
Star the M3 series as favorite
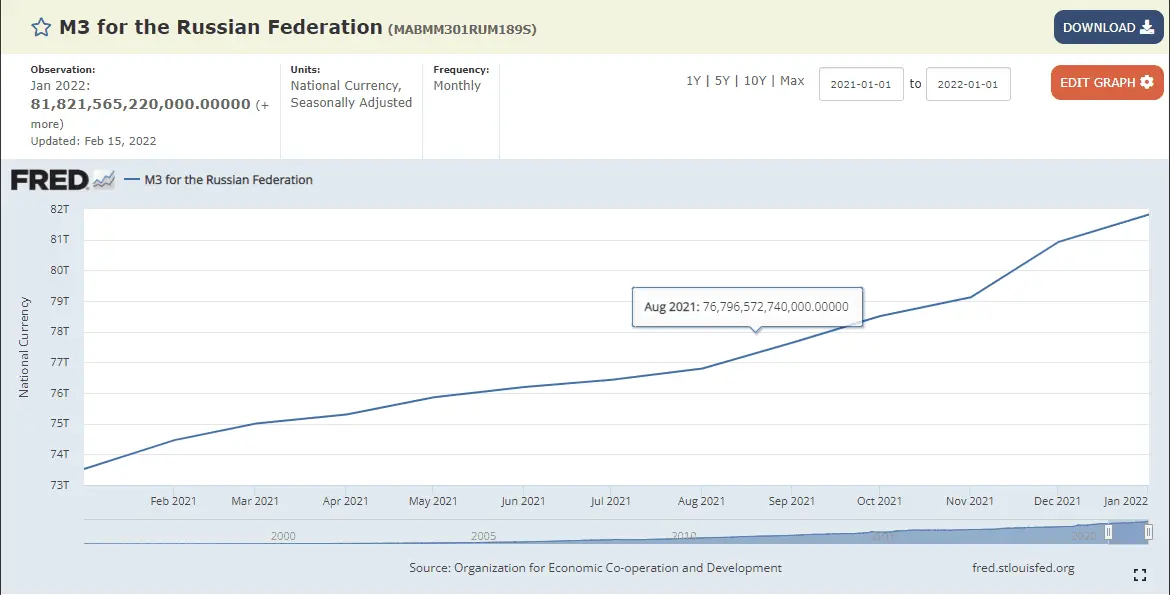(x=41, y=28)
